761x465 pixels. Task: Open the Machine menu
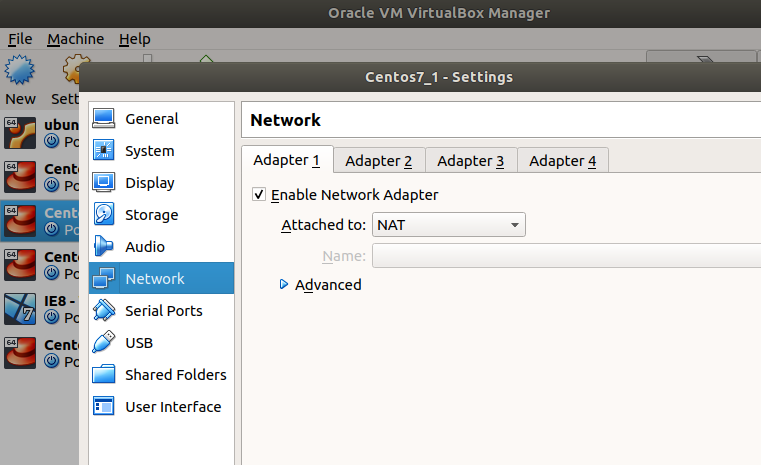[x=75, y=39]
